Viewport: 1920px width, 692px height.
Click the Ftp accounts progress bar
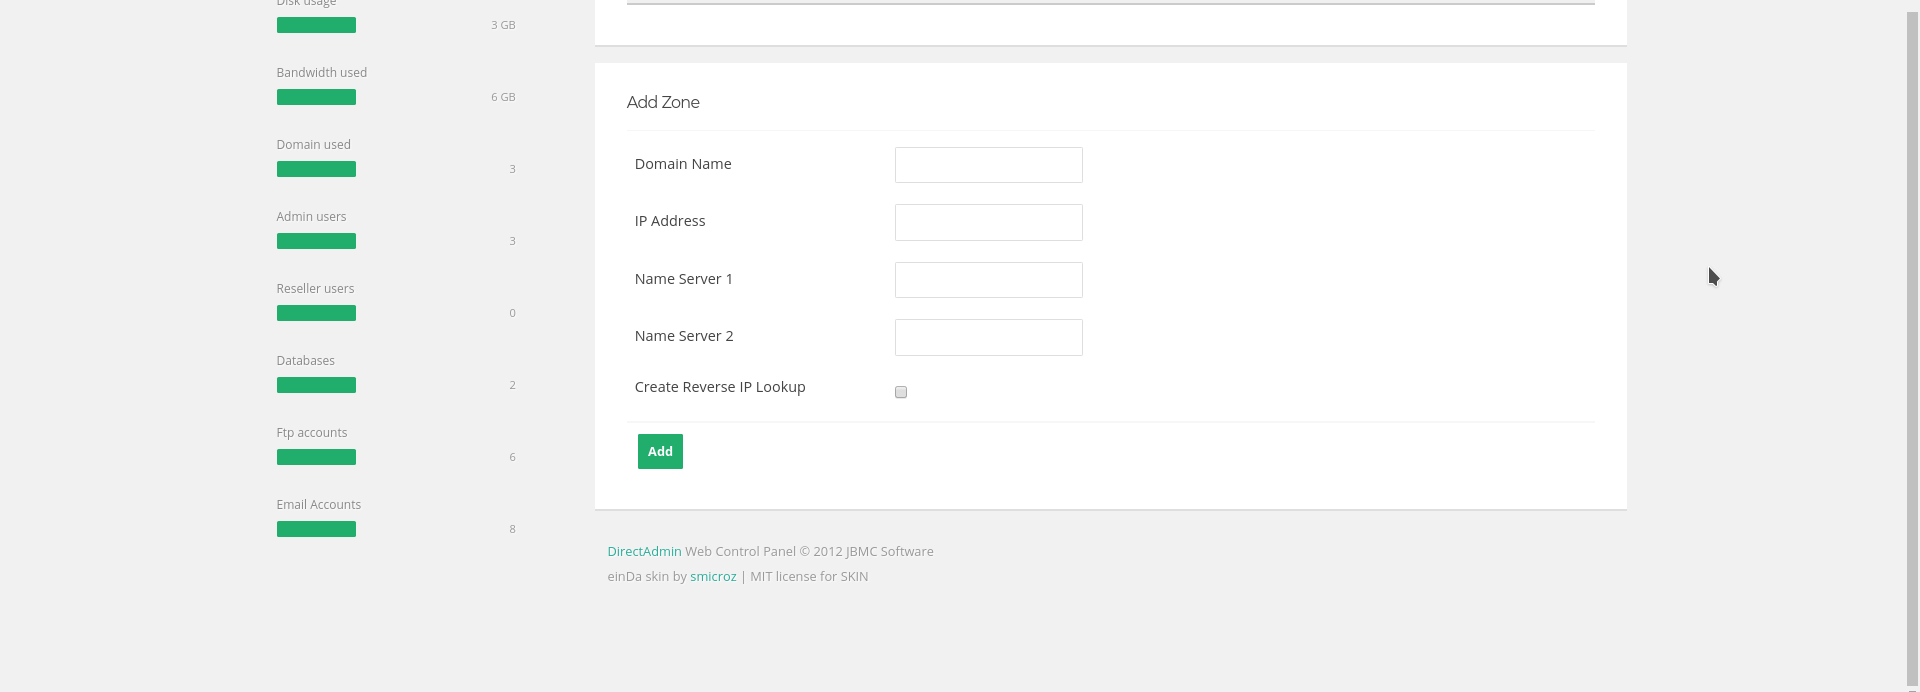tap(316, 457)
